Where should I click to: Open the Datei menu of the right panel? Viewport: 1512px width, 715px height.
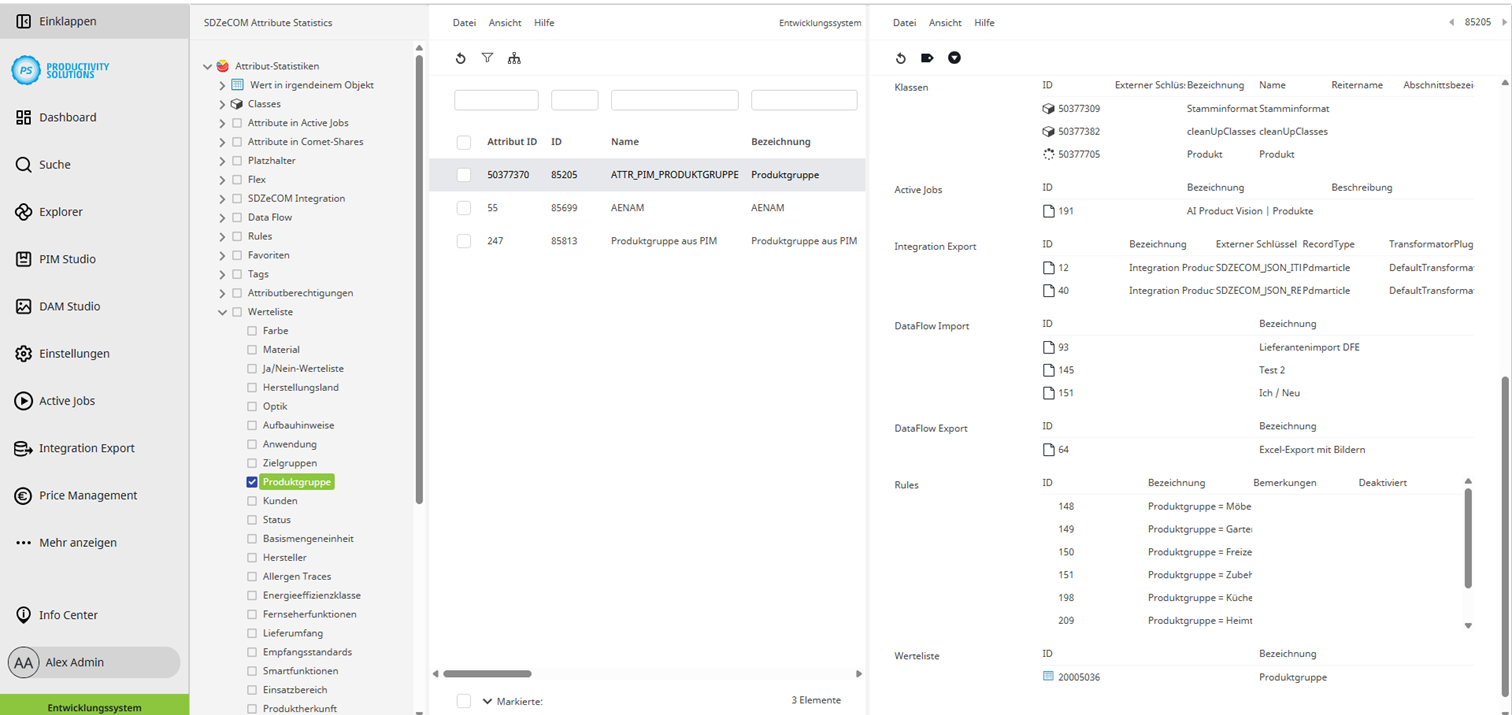click(904, 22)
